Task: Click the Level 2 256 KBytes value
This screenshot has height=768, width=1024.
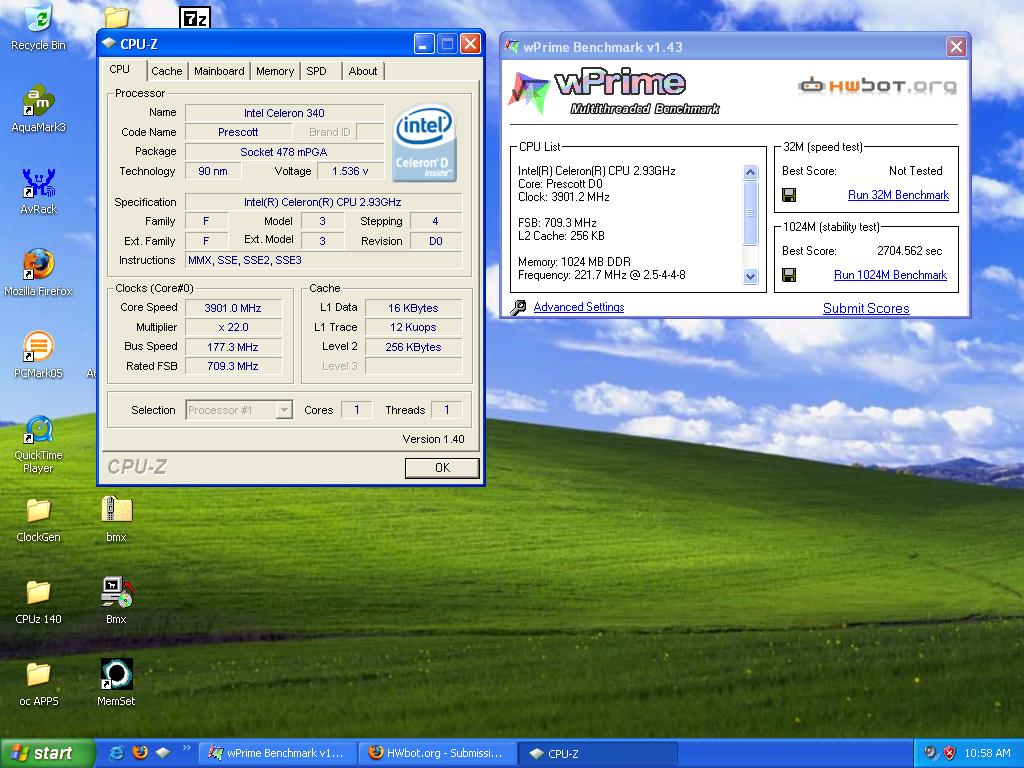Action: (x=413, y=347)
